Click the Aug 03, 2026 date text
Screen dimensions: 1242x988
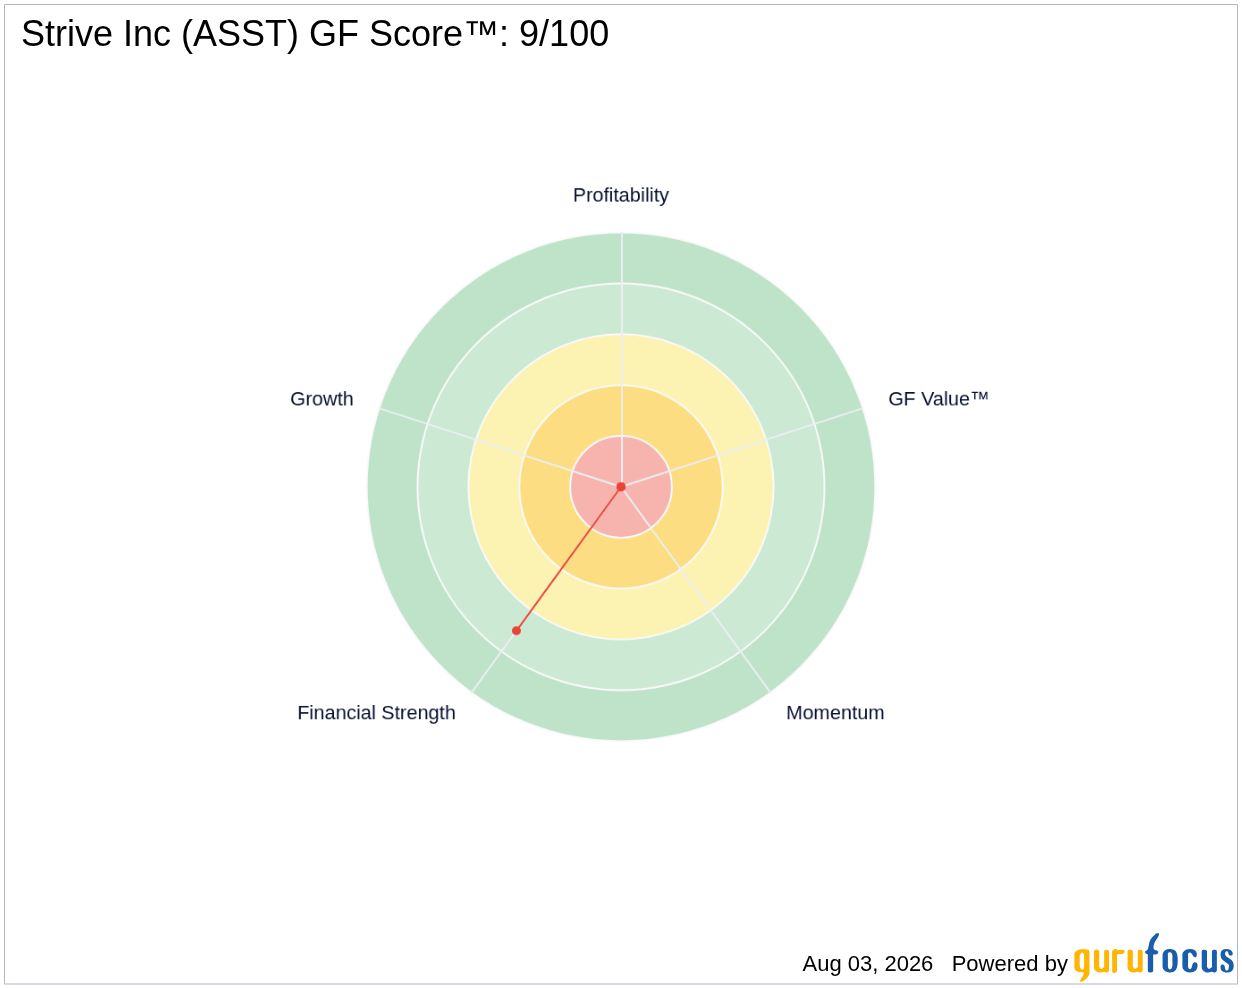pos(867,964)
